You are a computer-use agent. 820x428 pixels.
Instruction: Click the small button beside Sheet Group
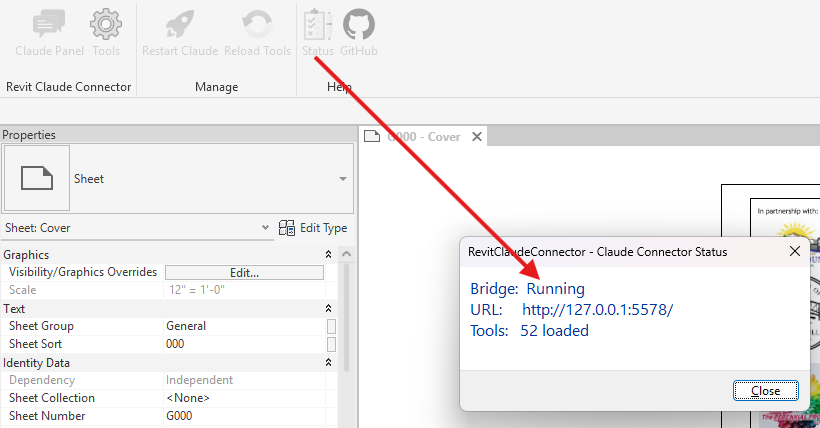[331, 326]
